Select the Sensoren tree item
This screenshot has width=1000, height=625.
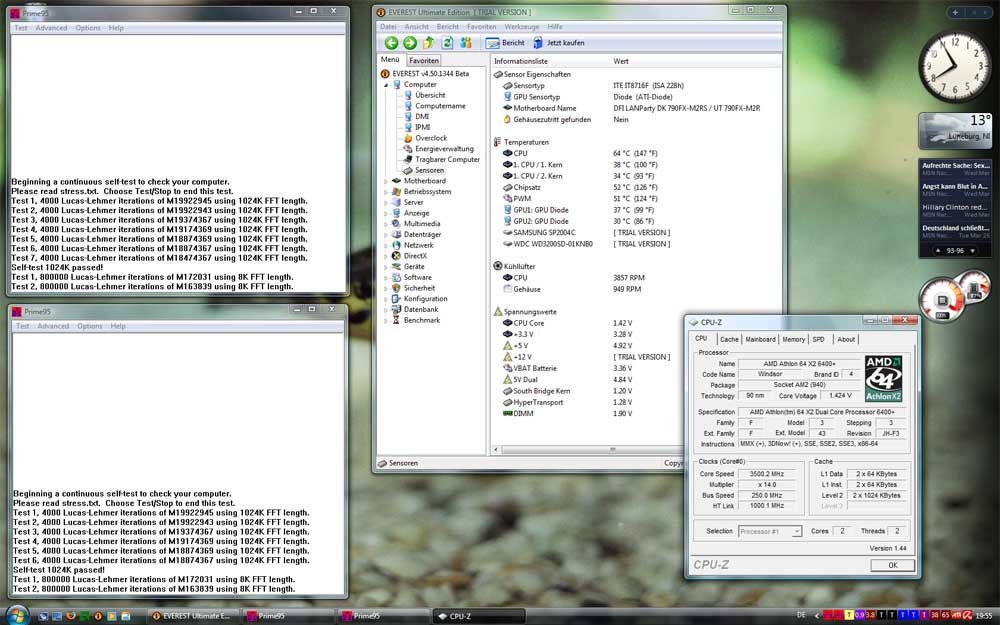[x=429, y=170]
